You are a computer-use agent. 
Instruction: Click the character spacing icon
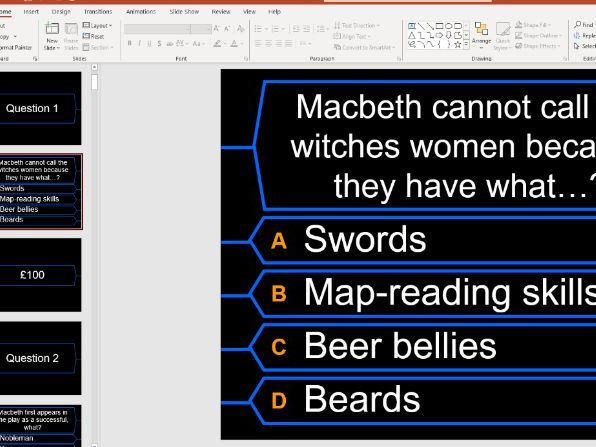[180, 44]
